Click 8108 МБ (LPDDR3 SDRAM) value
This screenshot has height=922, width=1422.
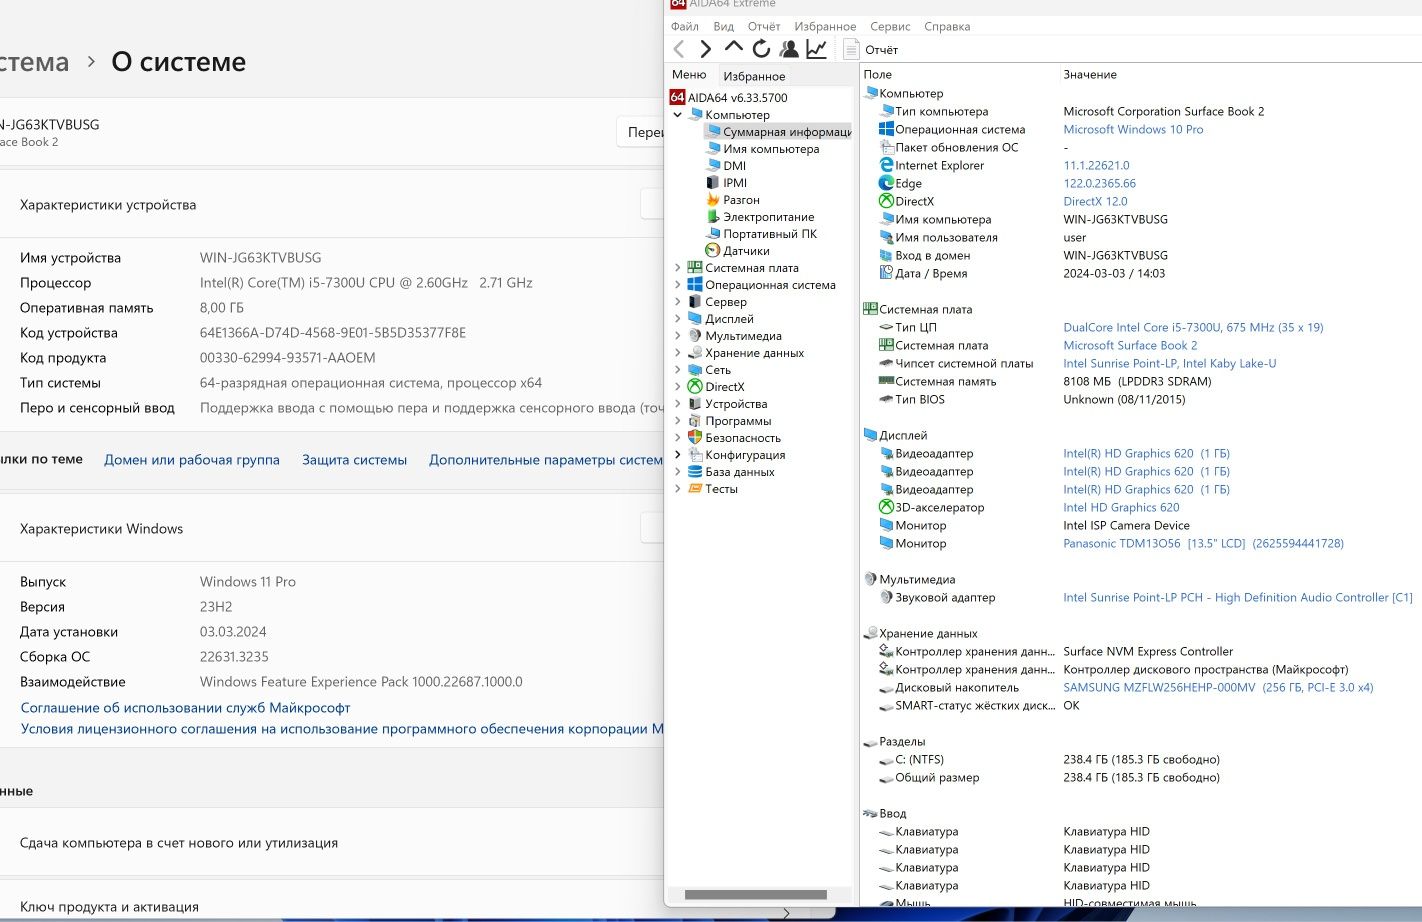point(1137,381)
